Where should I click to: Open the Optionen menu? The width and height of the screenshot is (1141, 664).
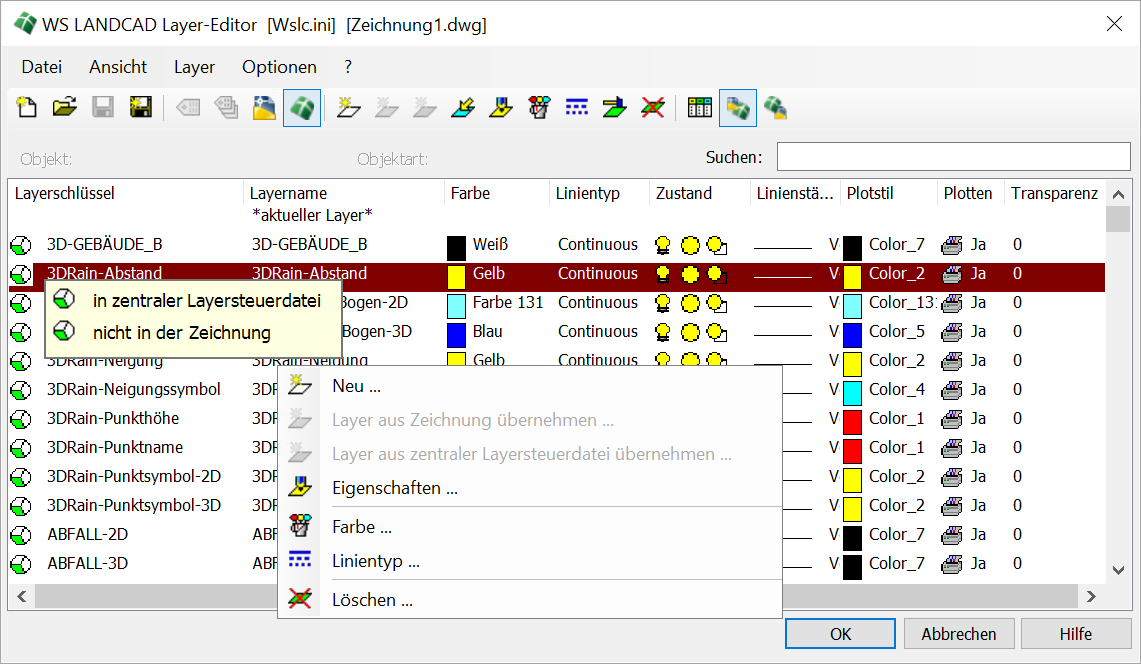pos(279,67)
